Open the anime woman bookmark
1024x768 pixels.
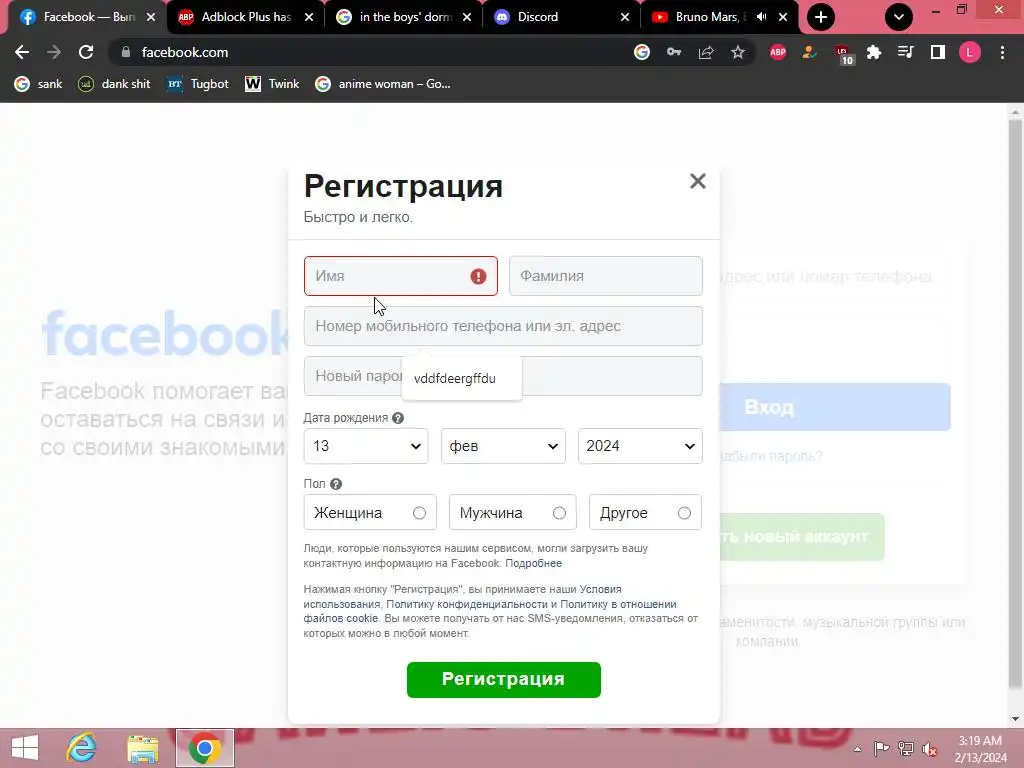383,84
